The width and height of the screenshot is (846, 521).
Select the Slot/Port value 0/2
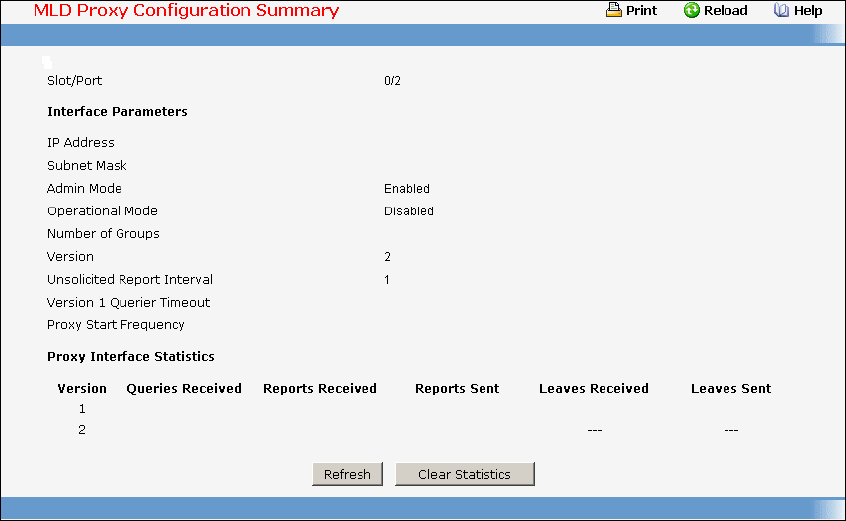392,81
